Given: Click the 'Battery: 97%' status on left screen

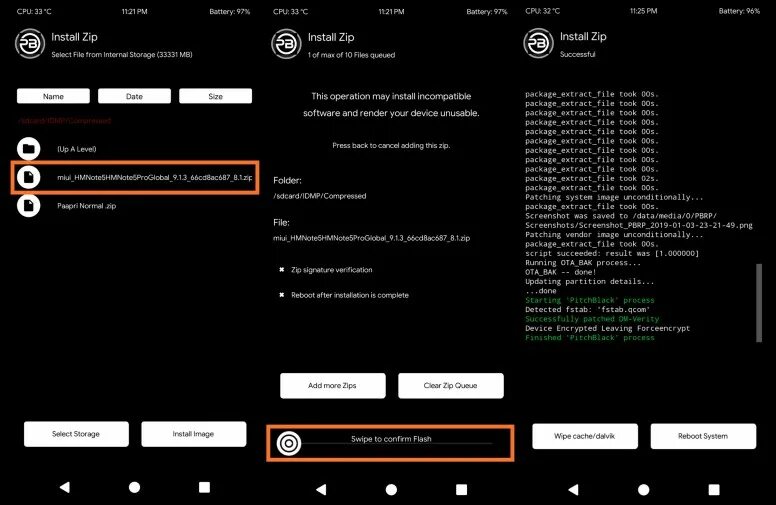Looking at the screenshot, I should coord(230,11).
